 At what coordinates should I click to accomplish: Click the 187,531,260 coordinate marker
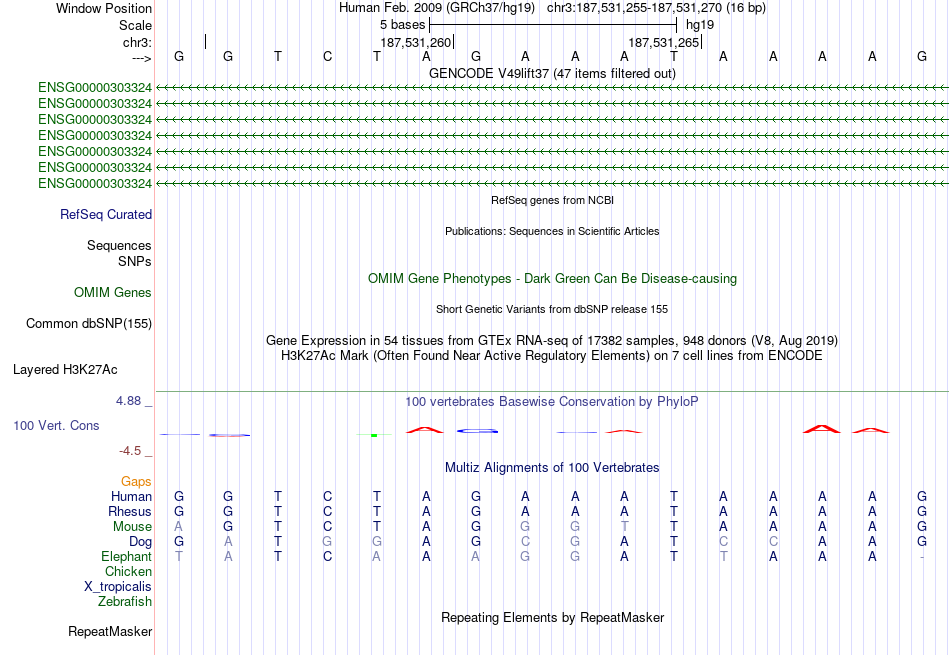pyautogui.click(x=416, y=42)
